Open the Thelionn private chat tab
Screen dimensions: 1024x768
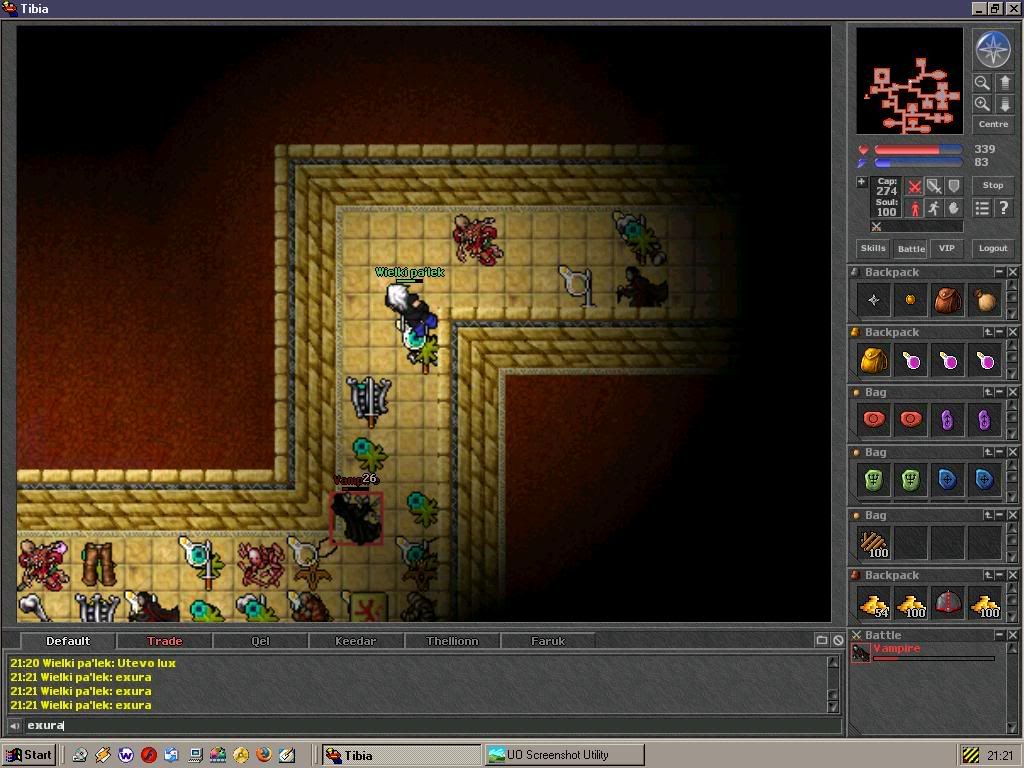coord(452,641)
